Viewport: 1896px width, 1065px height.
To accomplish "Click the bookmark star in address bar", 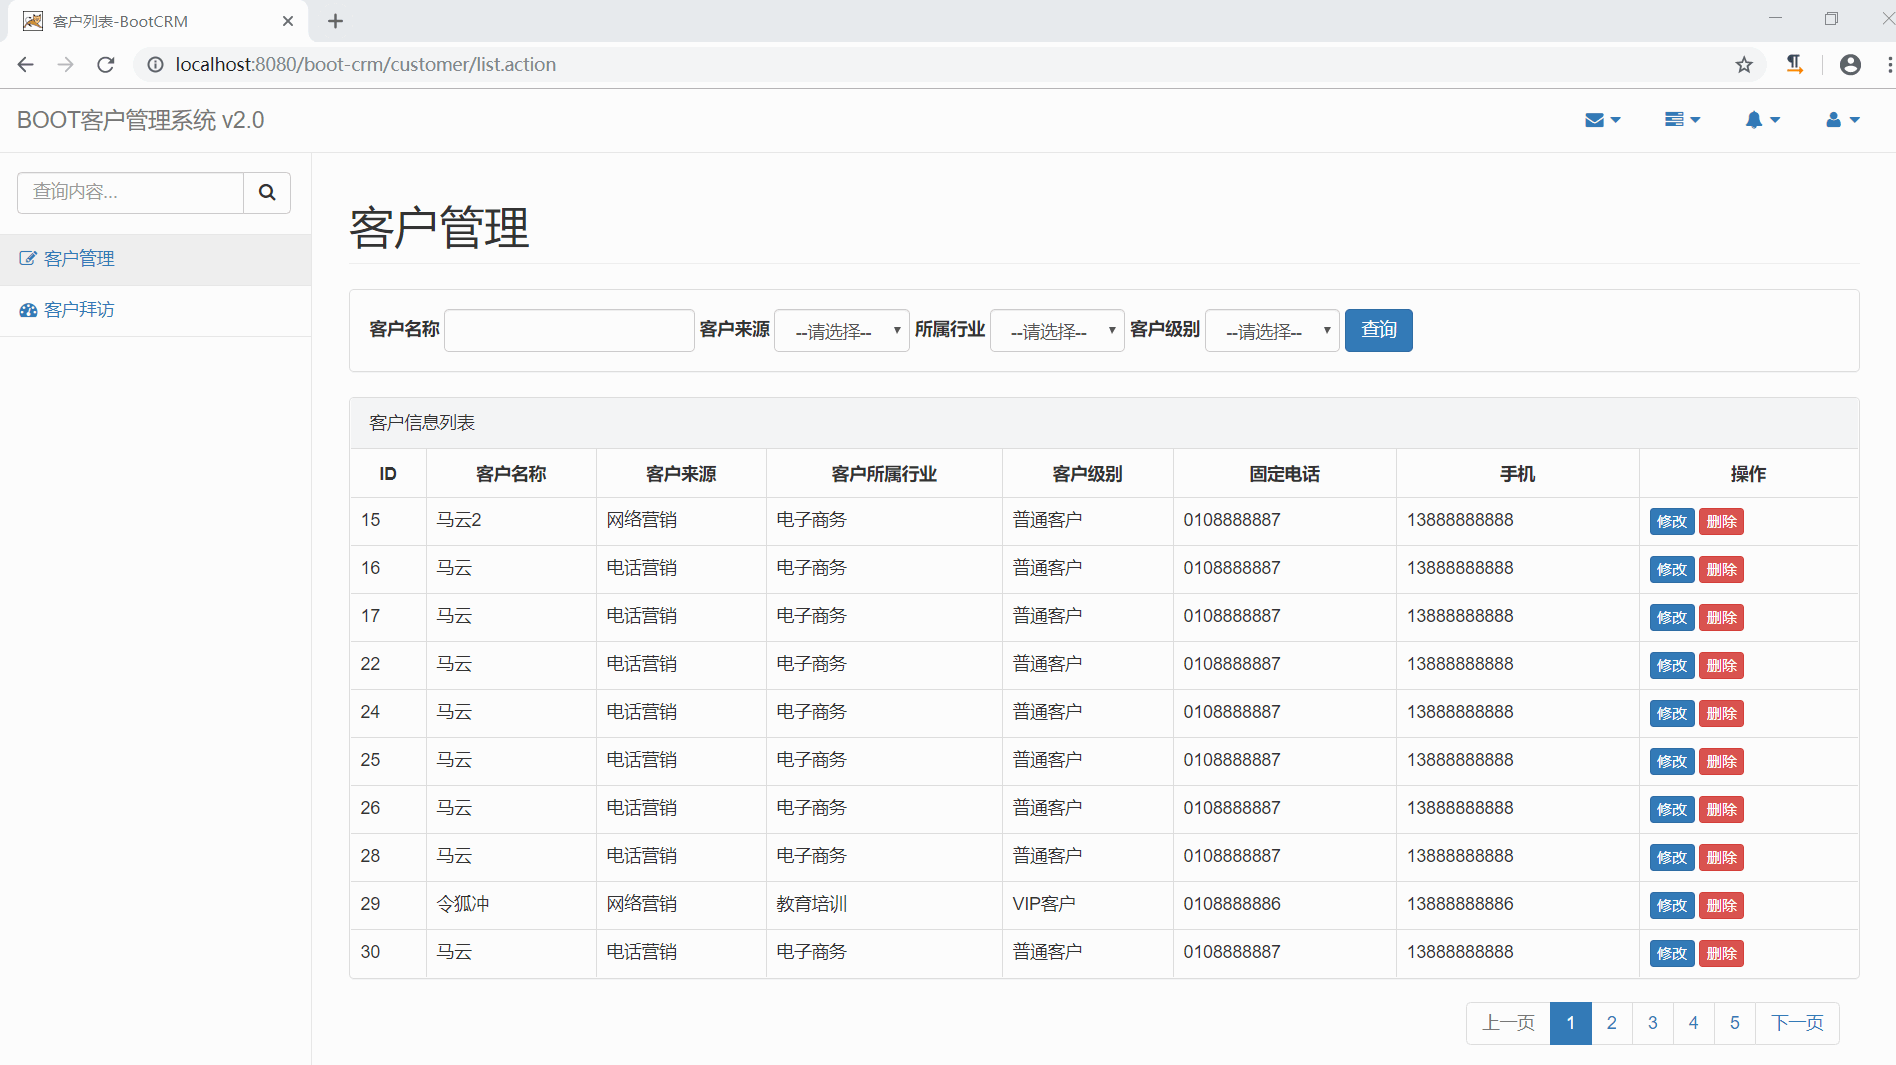I will point(1744,64).
